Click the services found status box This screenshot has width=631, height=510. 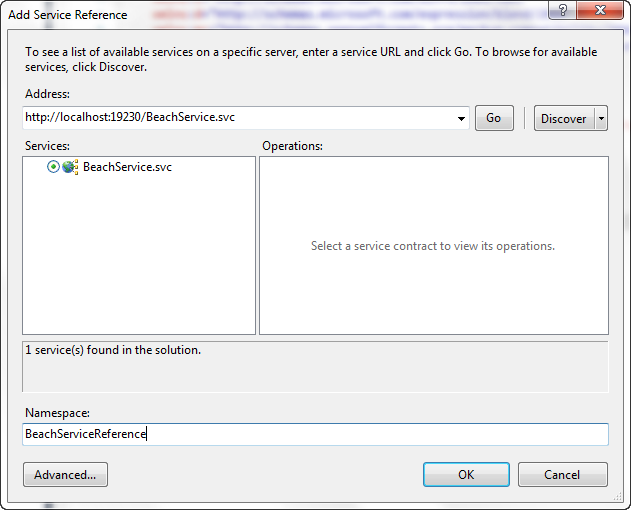click(315, 366)
